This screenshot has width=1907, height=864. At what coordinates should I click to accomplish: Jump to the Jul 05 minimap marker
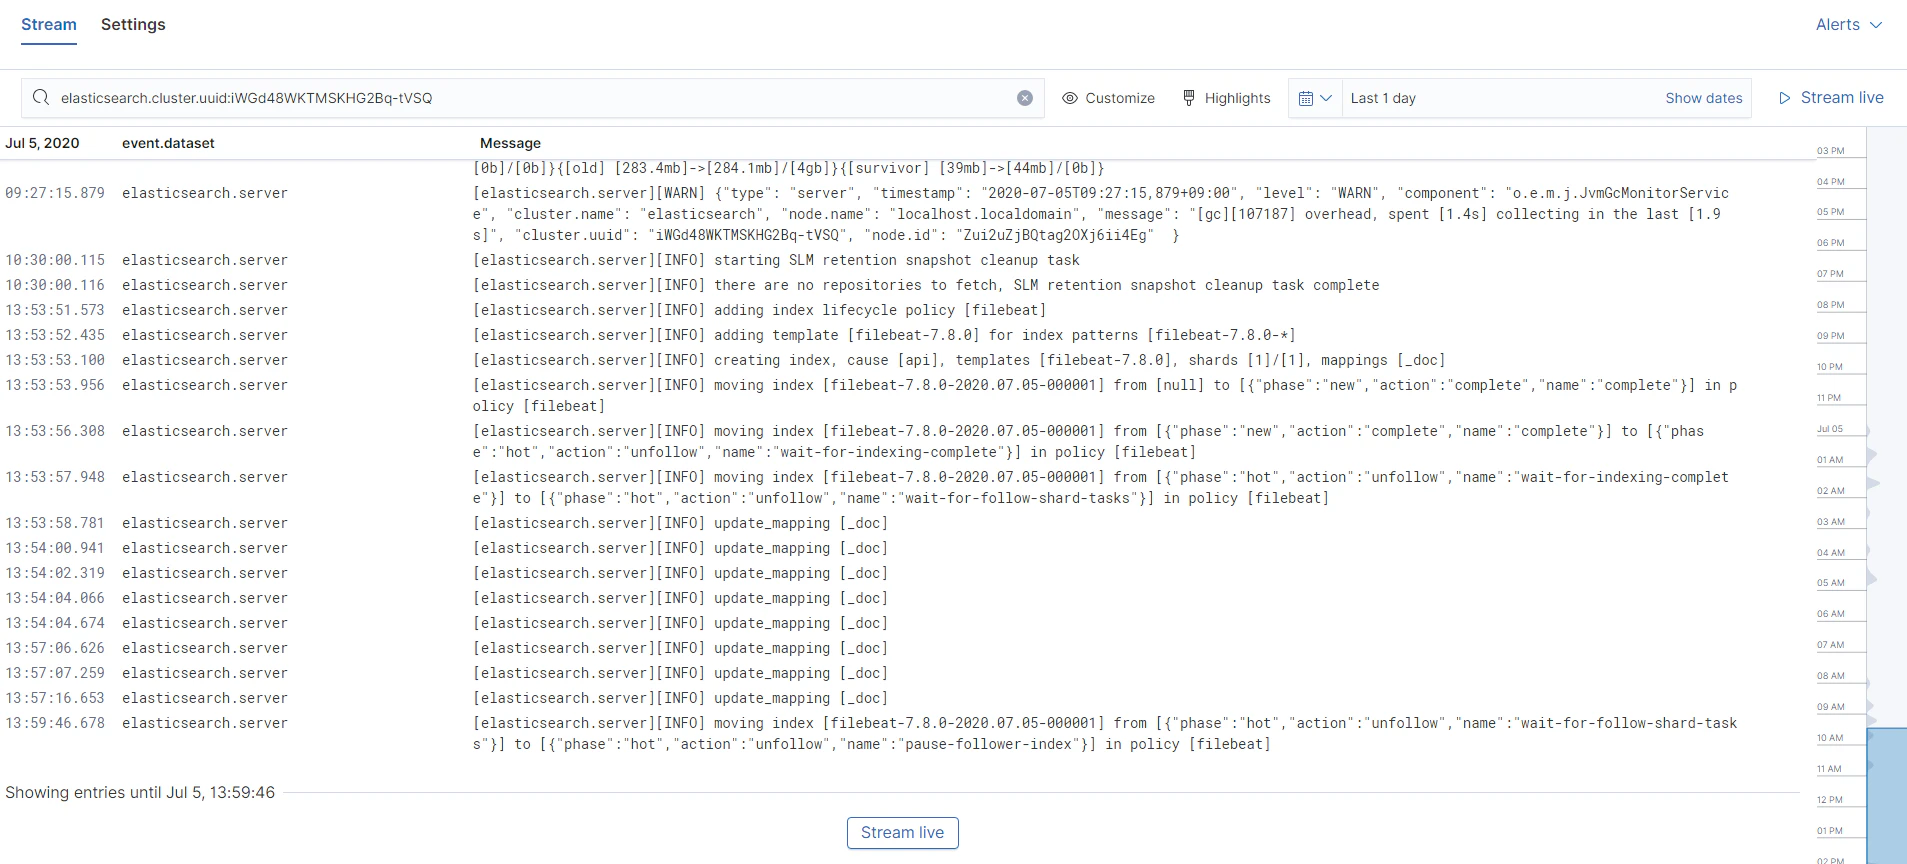tap(1829, 429)
